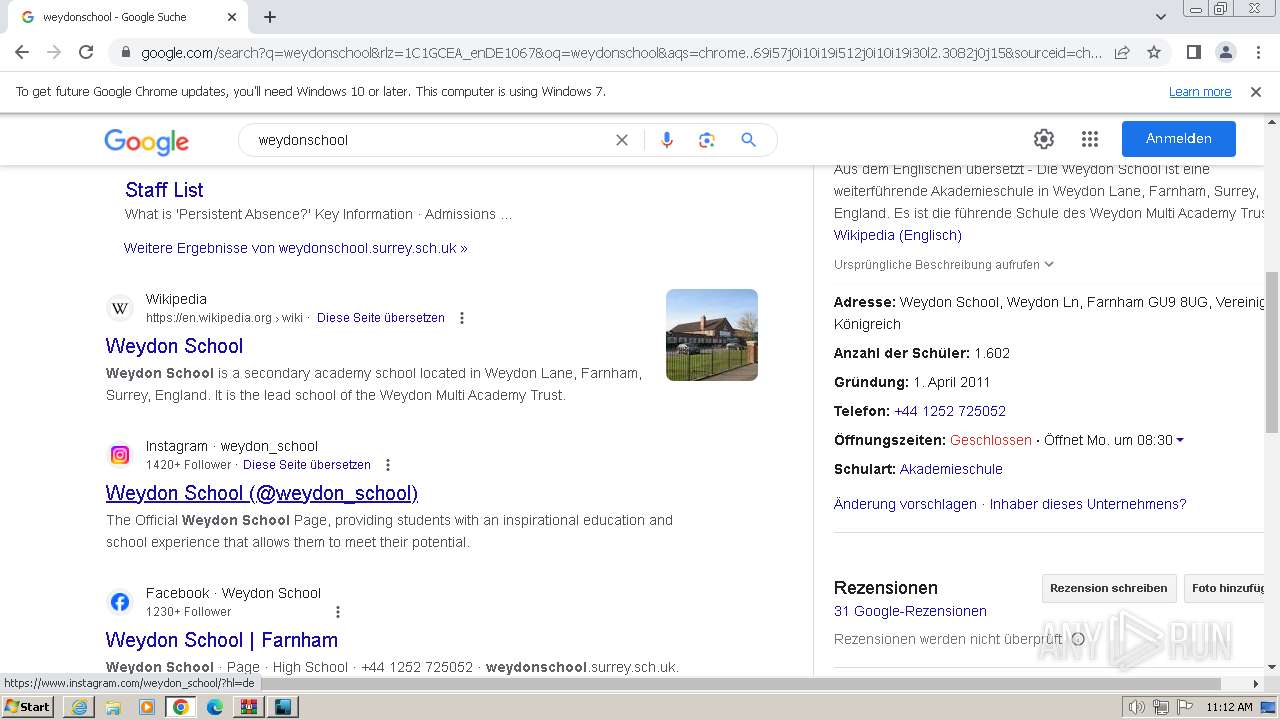Open Weydon School building thumbnail
Screen dimensions: 1280x720
click(x=712, y=335)
